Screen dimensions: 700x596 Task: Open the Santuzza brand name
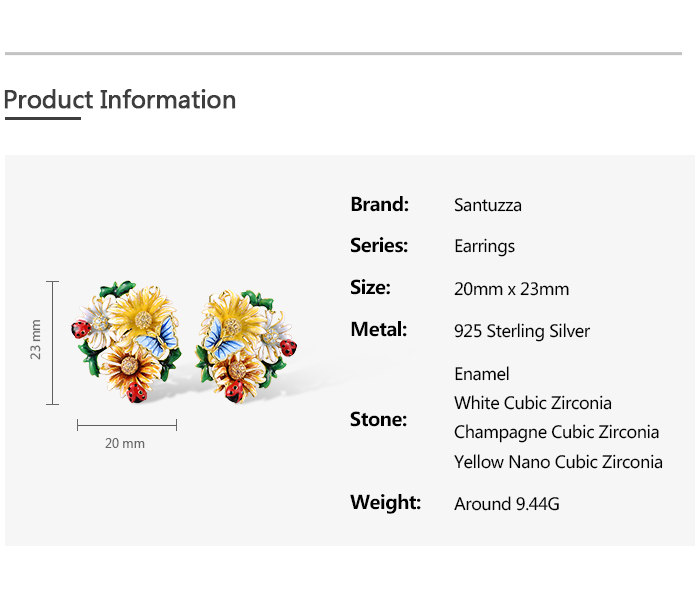pos(488,206)
